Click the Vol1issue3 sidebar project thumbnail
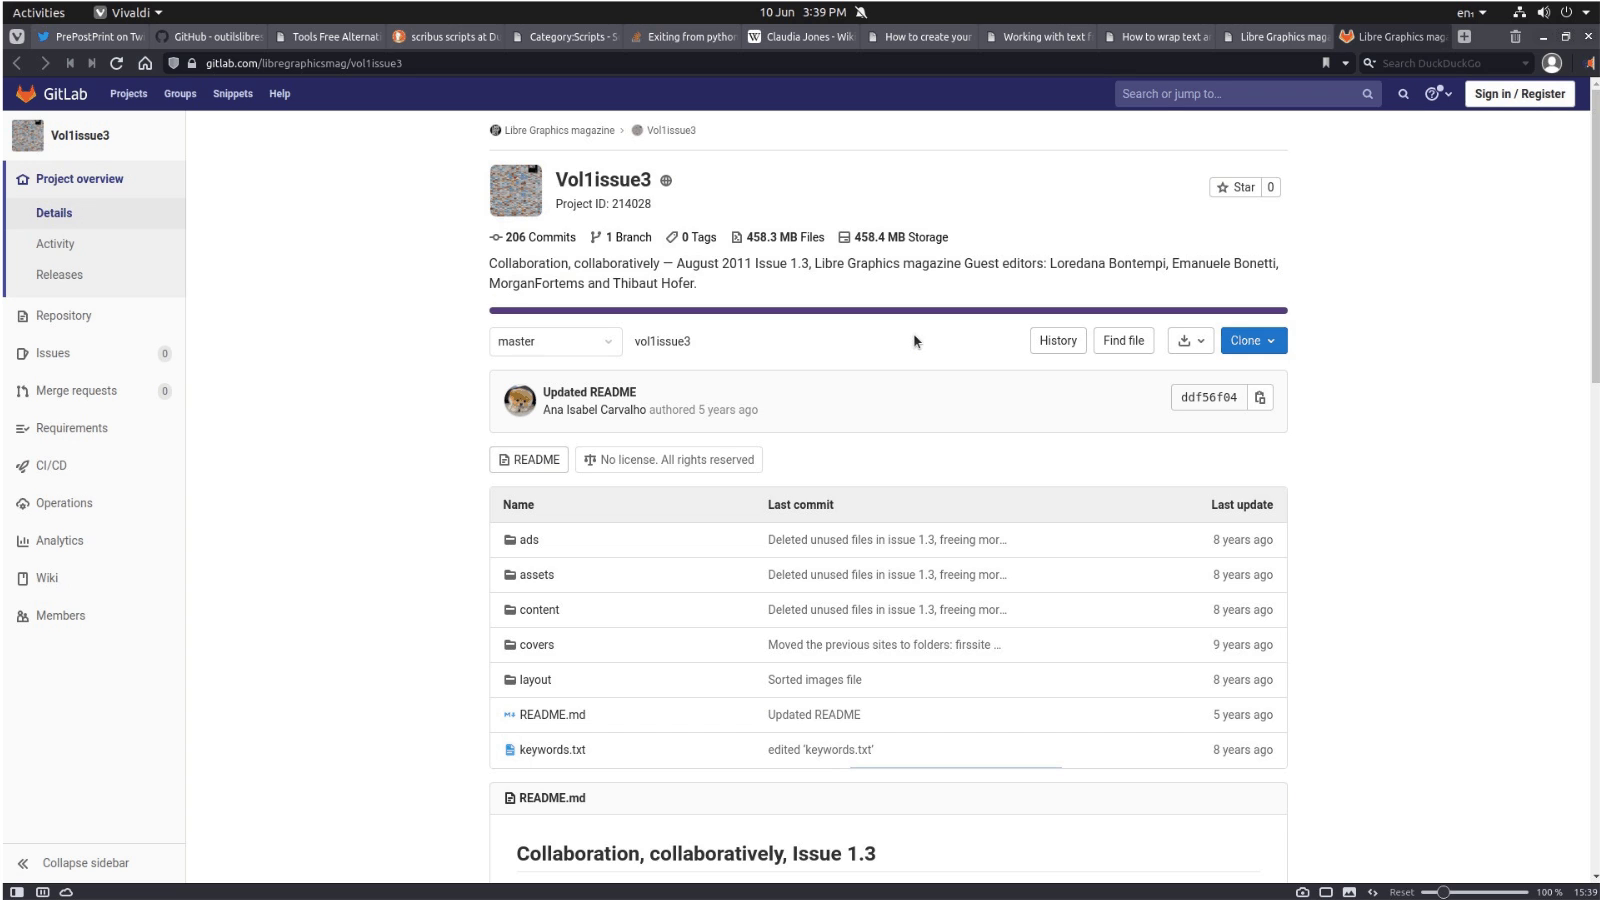Image resolution: width=1600 pixels, height=900 pixels. pyautogui.click(x=27, y=135)
